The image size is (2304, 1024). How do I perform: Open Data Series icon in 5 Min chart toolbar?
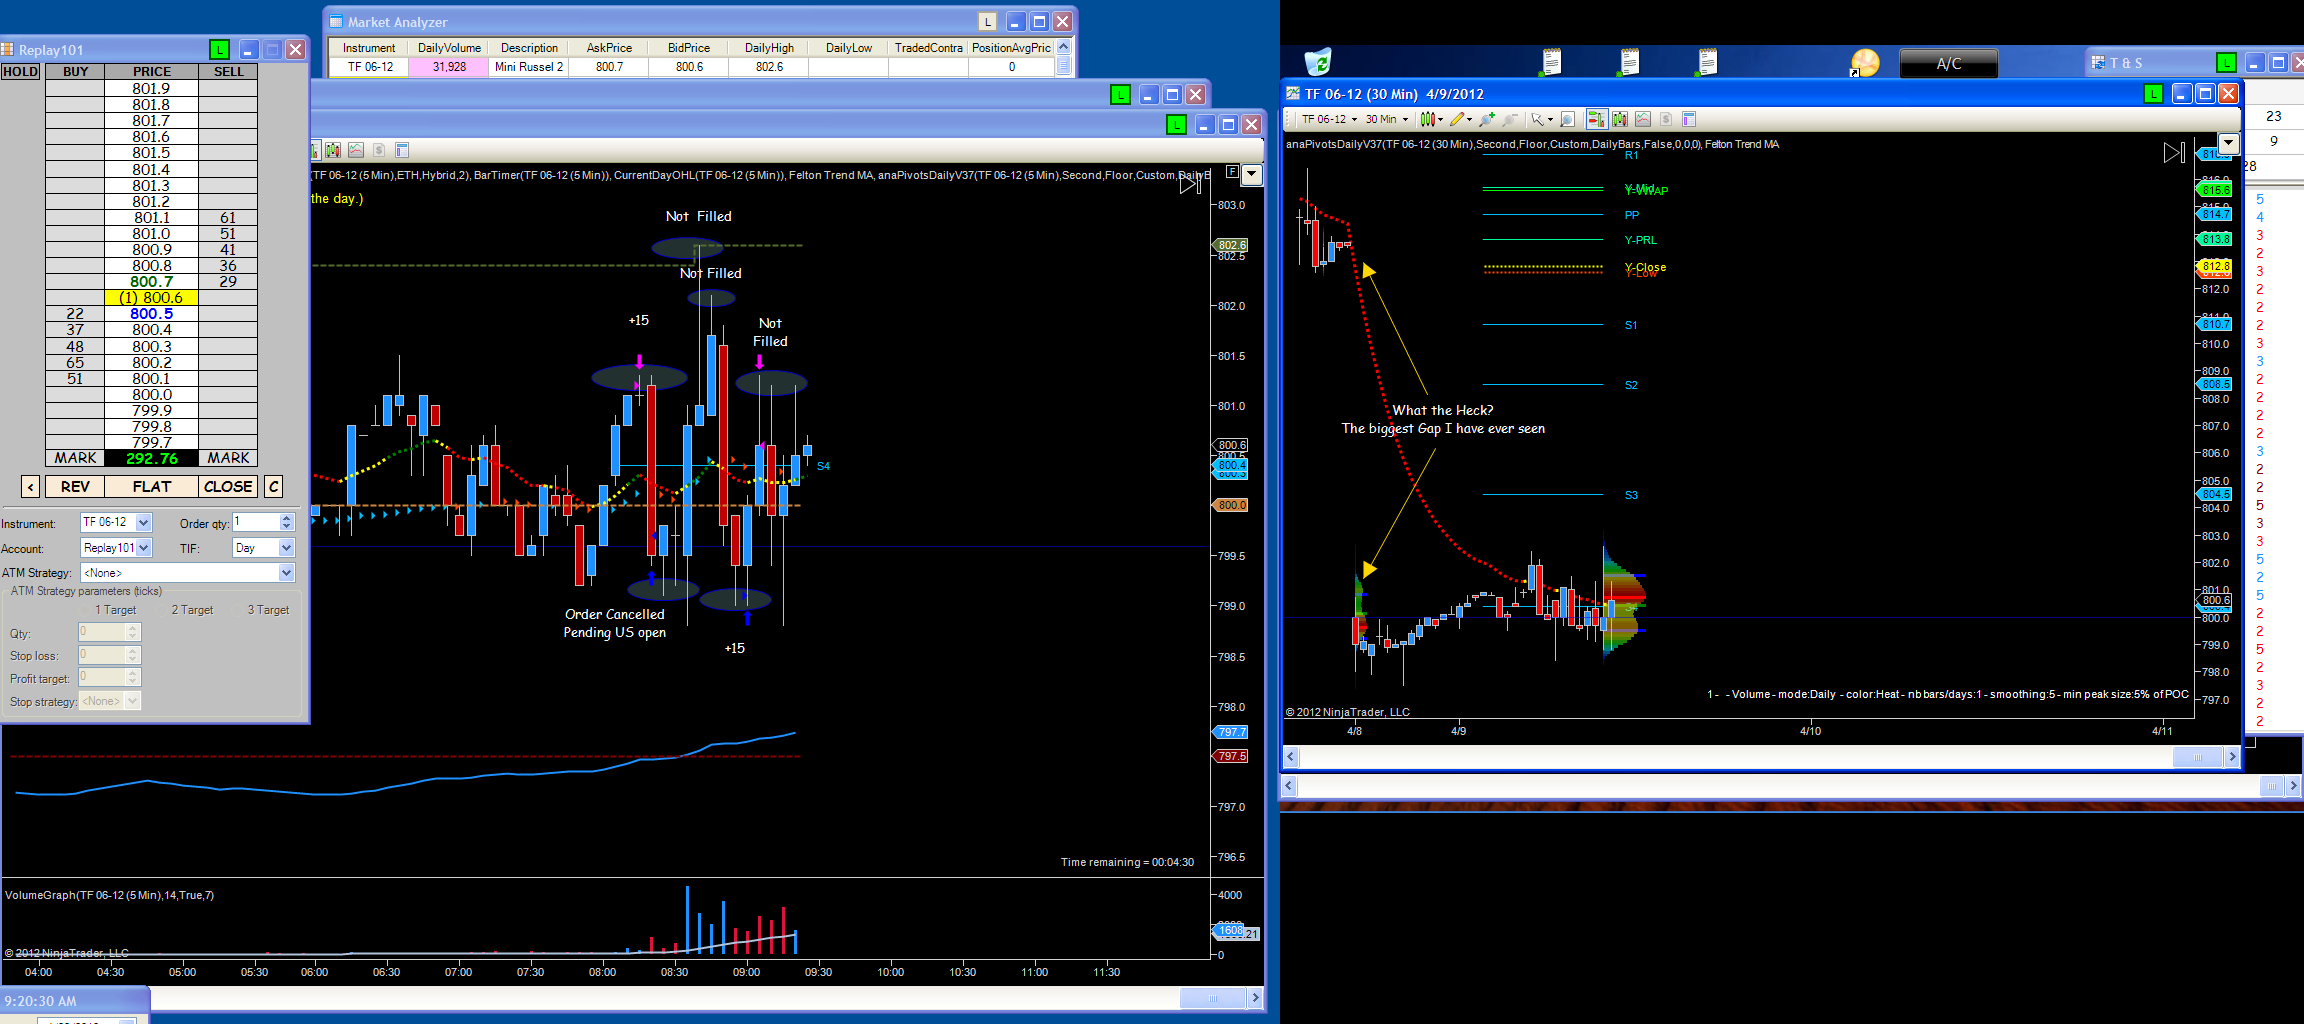tap(333, 150)
